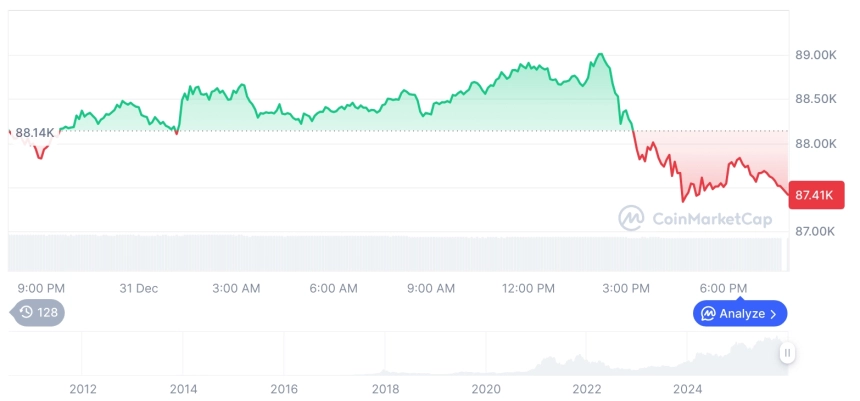Image resolution: width=860 pixels, height=401 pixels.
Task: Click the 3:00 PM time axis label
Action: coord(626,288)
